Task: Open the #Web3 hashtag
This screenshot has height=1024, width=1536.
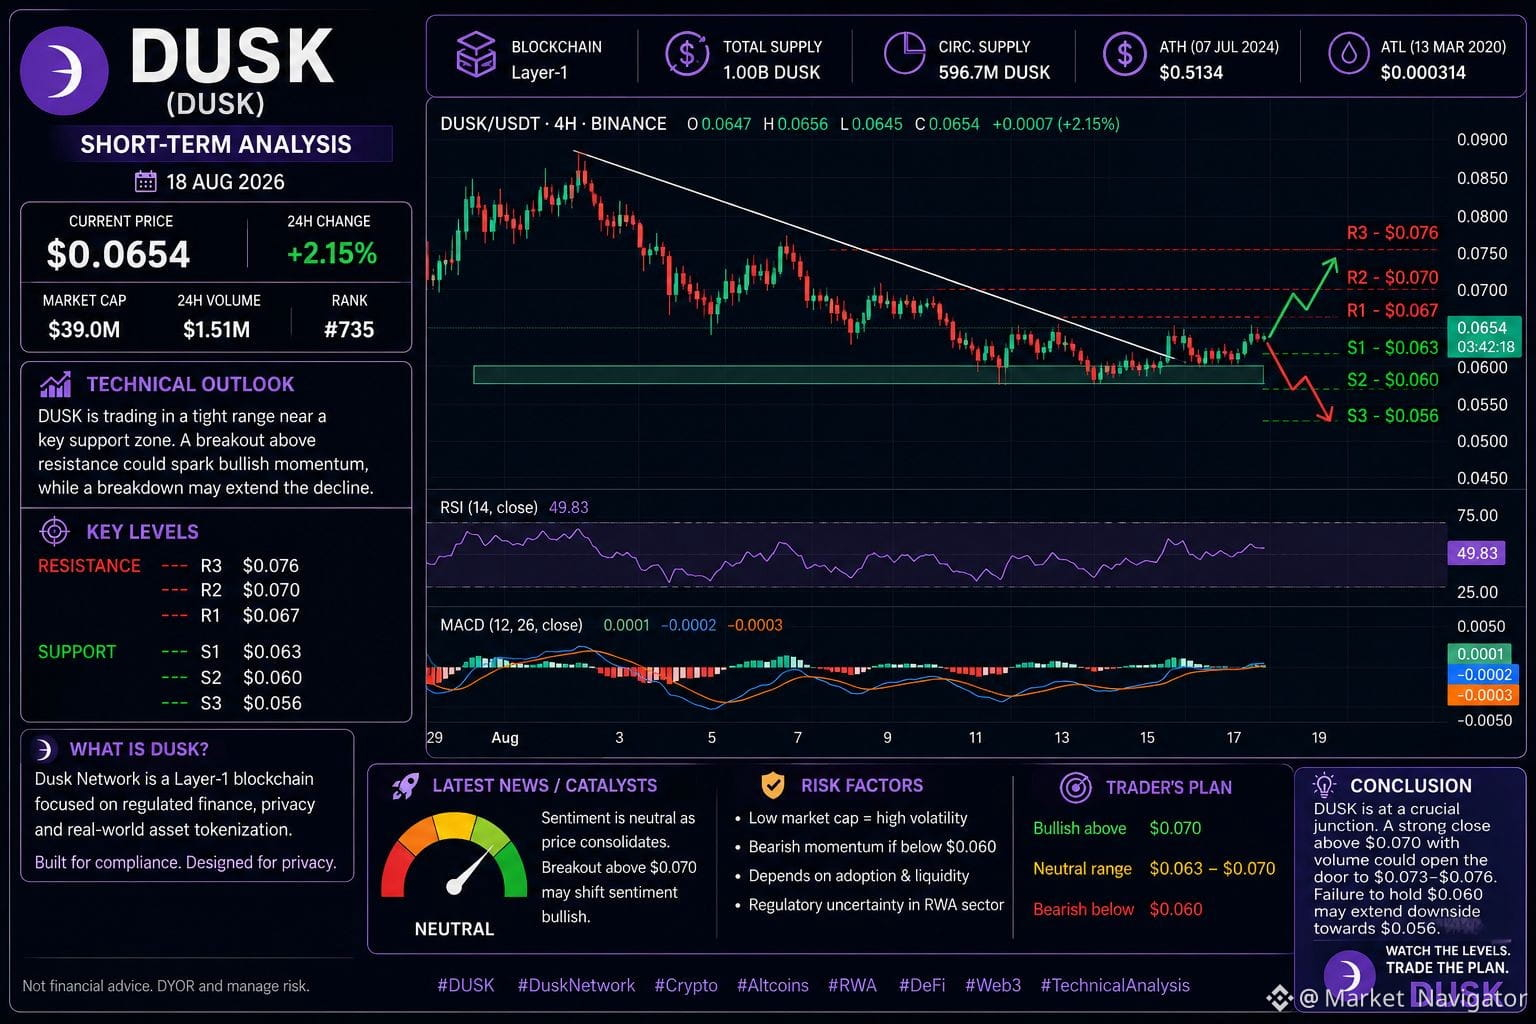Action: pyautogui.click(x=993, y=985)
